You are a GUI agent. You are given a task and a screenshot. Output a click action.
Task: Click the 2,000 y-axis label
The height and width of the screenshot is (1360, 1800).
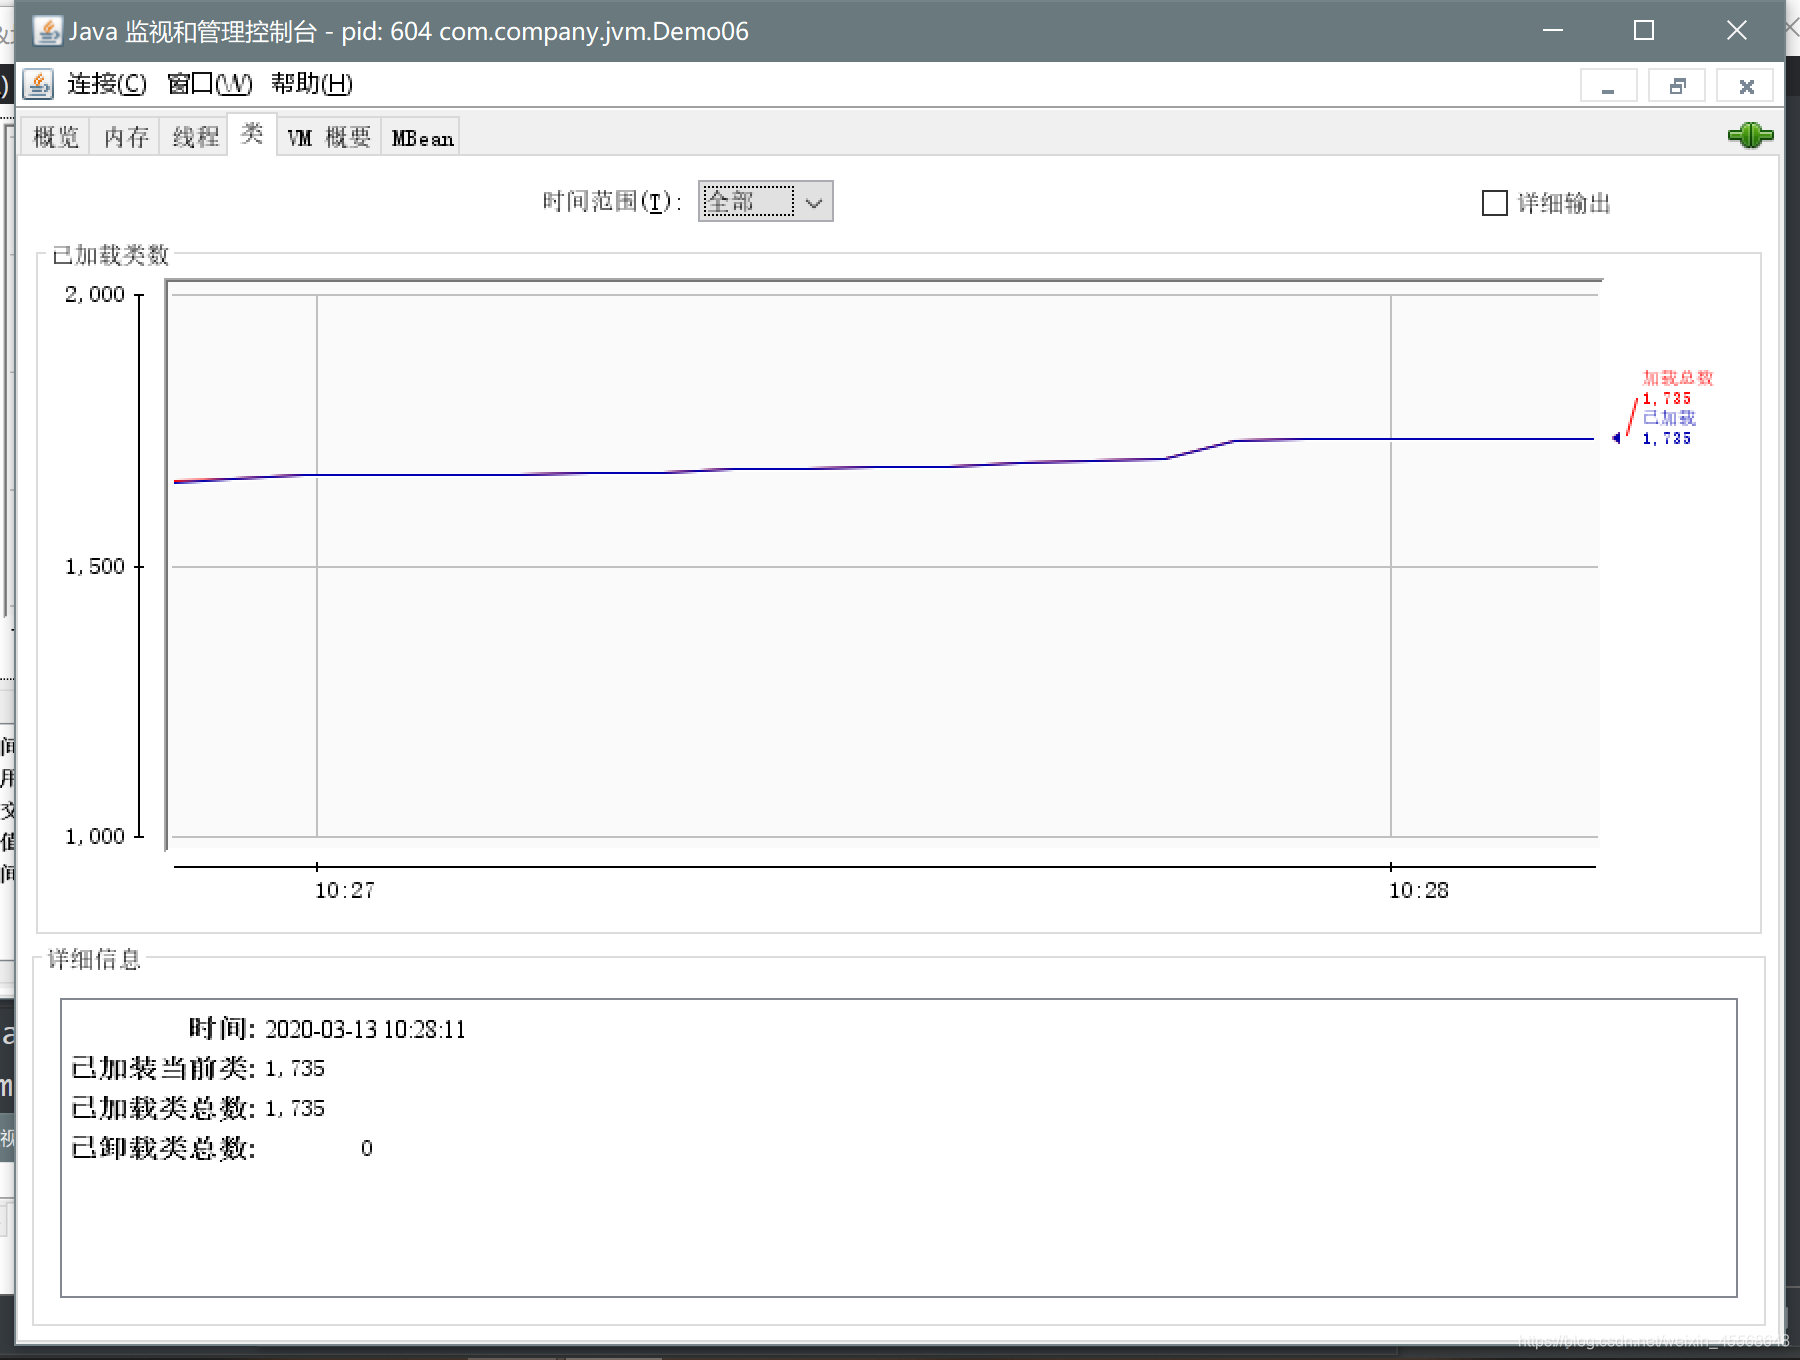click(95, 294)
